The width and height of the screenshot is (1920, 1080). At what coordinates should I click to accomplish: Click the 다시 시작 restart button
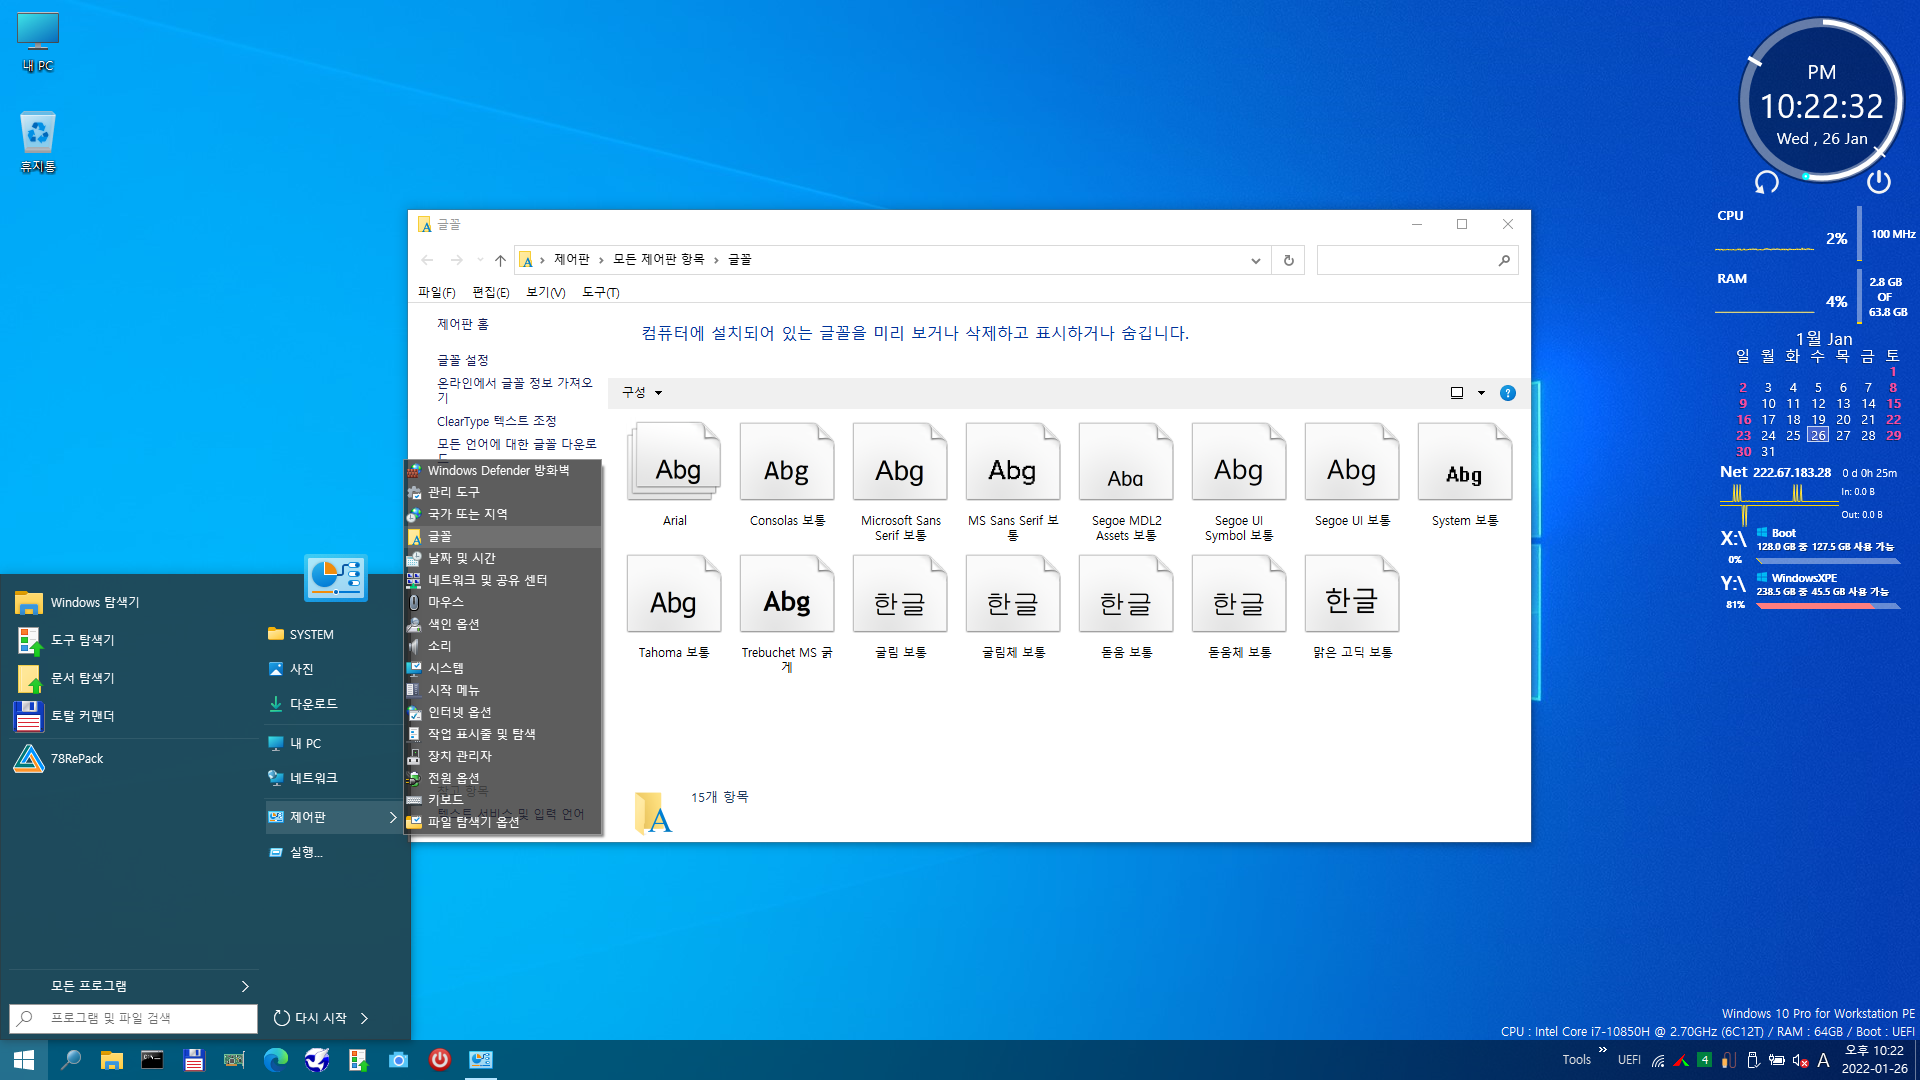pos(310,1018)
